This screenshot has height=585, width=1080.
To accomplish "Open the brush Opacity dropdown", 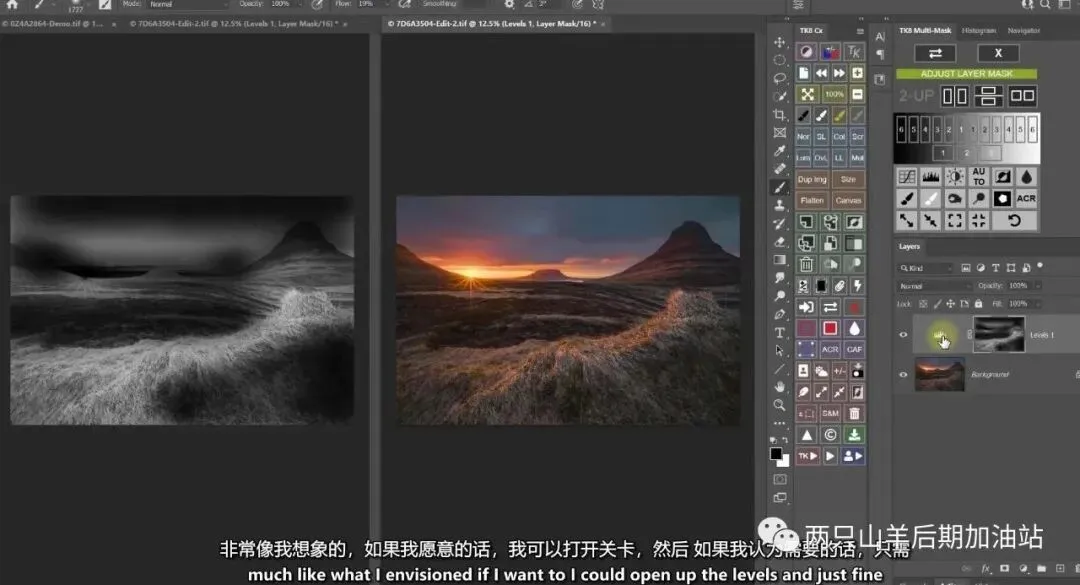I will coord(300,4).
